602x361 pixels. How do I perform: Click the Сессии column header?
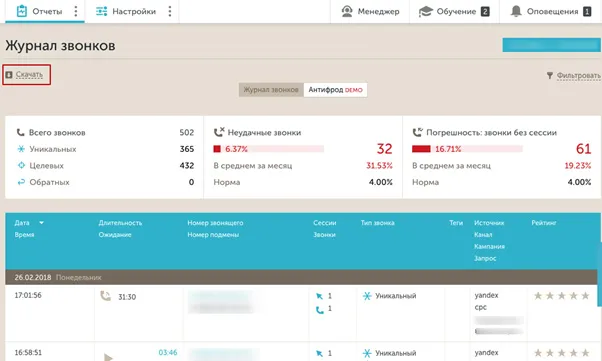pos(324,223)
